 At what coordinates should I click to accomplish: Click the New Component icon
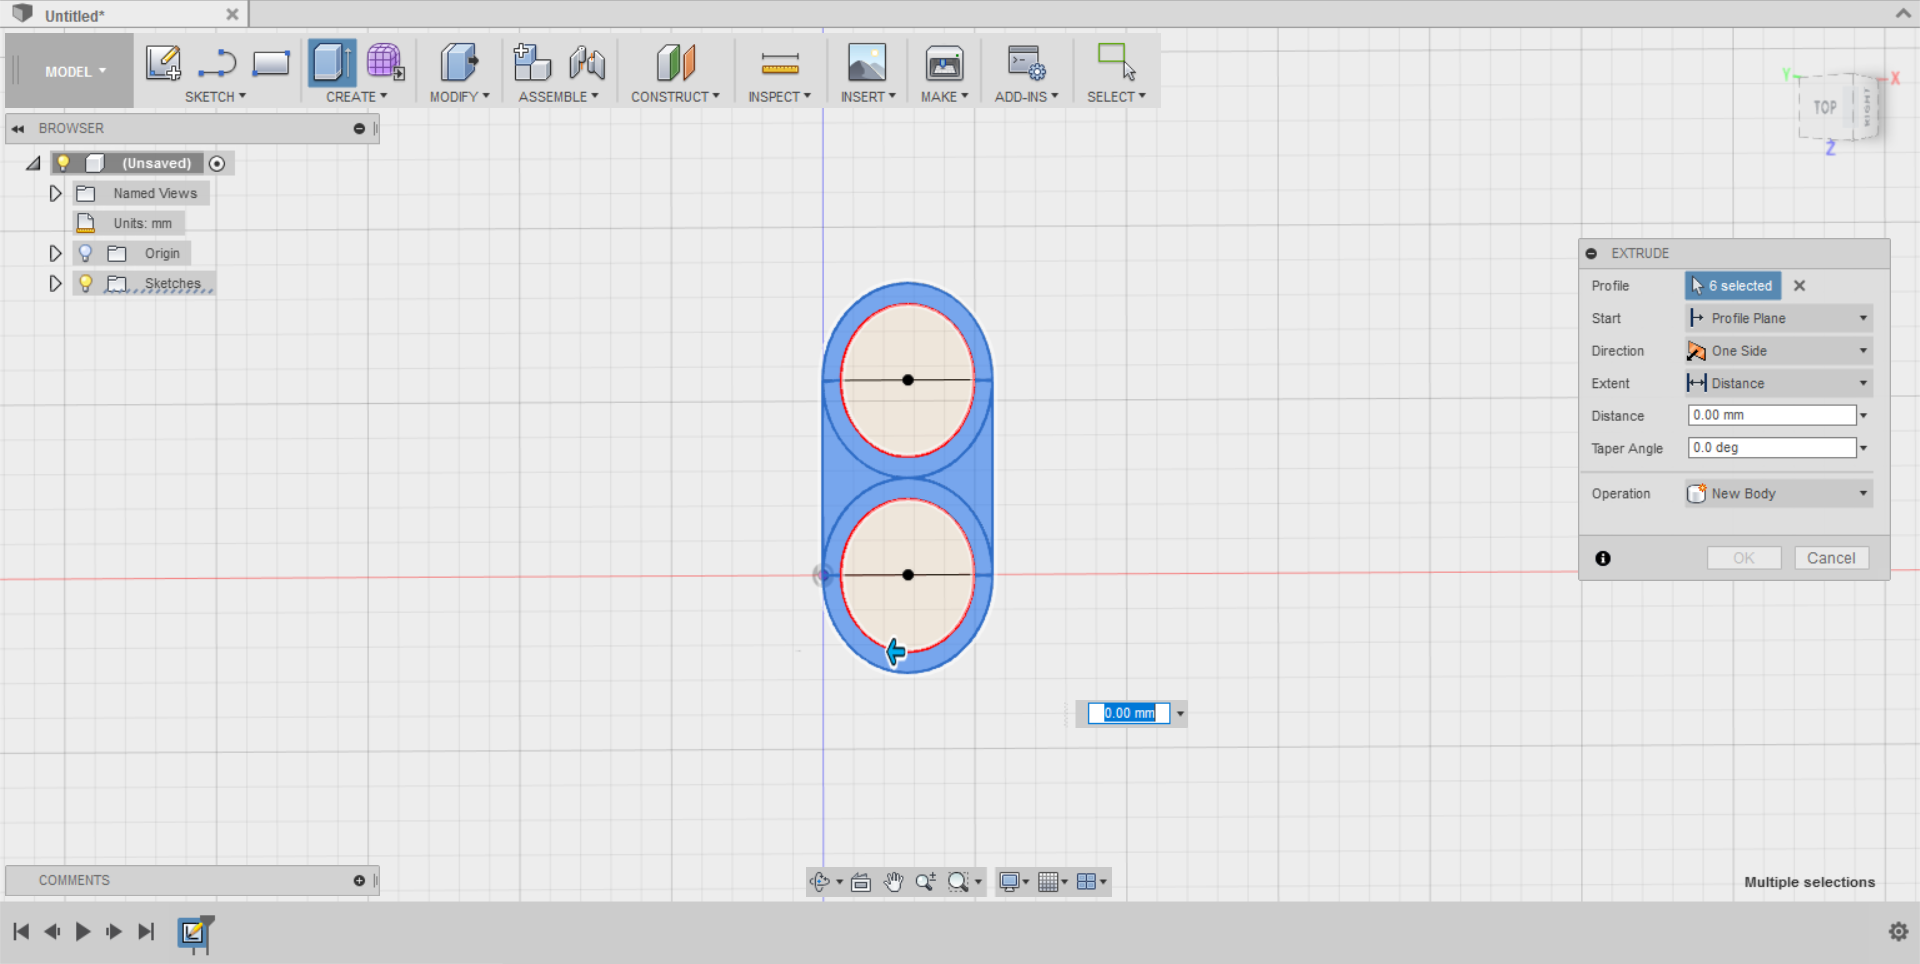532,62
